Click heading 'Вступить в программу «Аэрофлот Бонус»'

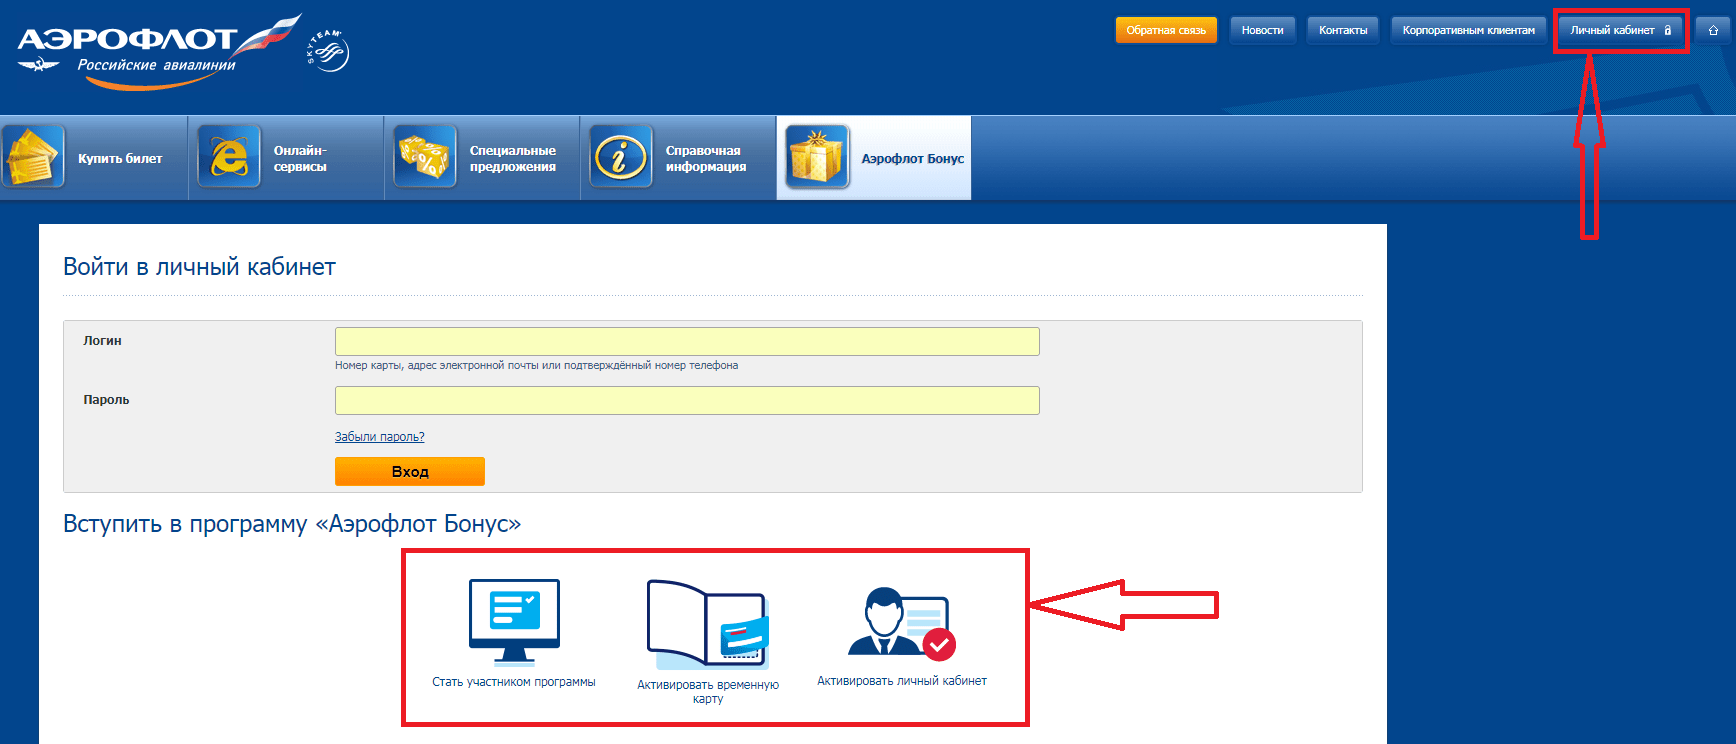(292, 524)
